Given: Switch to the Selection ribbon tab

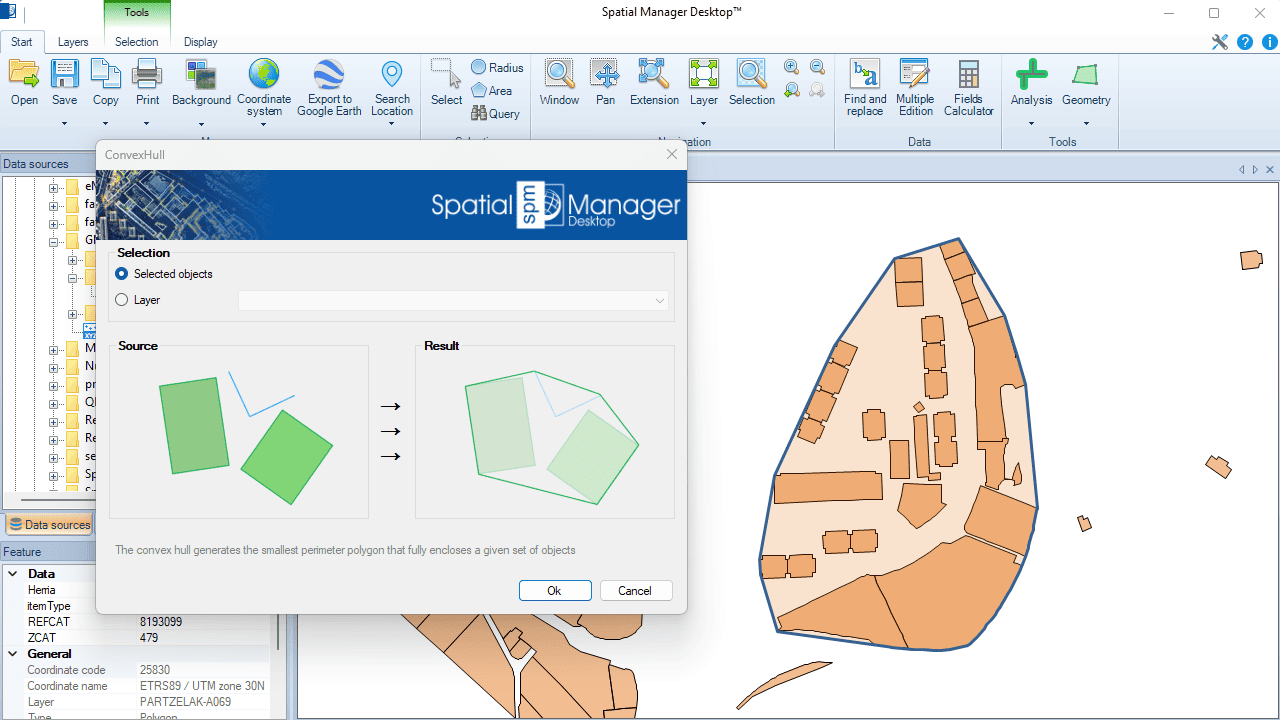Looking at the screenshot, I should [x=136, y=42].
